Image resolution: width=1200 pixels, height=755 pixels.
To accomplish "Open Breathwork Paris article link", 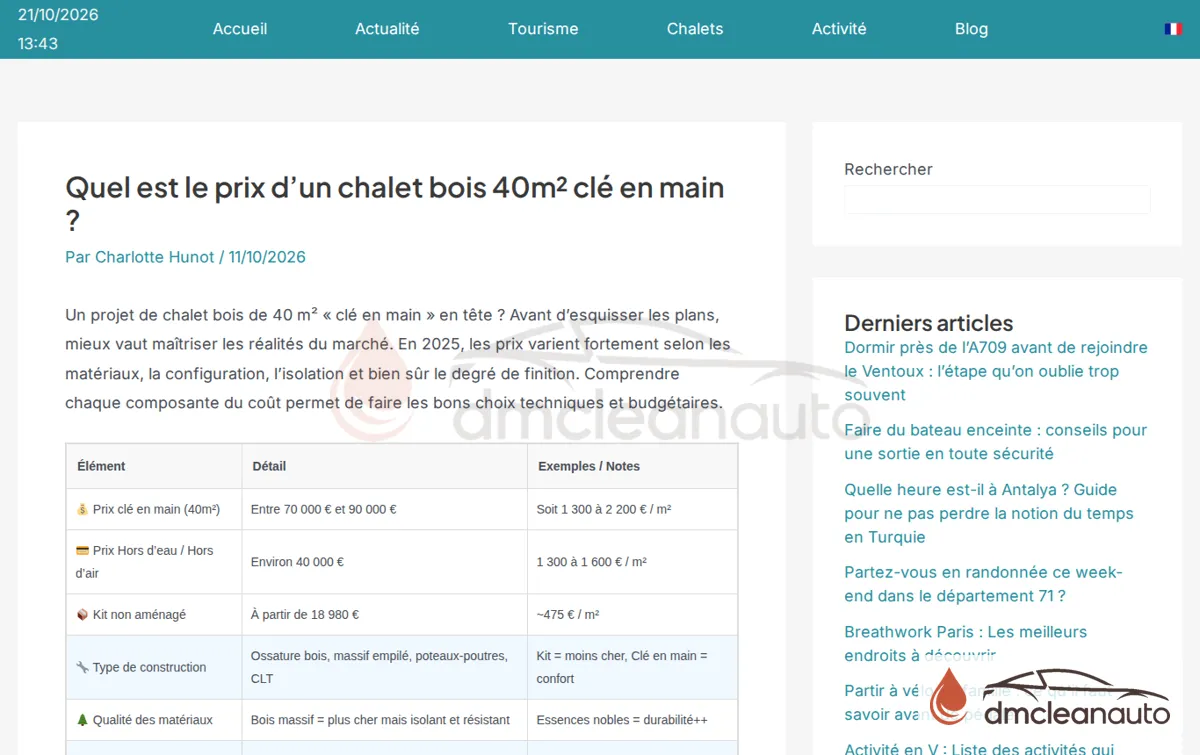I will pos(966,644).
